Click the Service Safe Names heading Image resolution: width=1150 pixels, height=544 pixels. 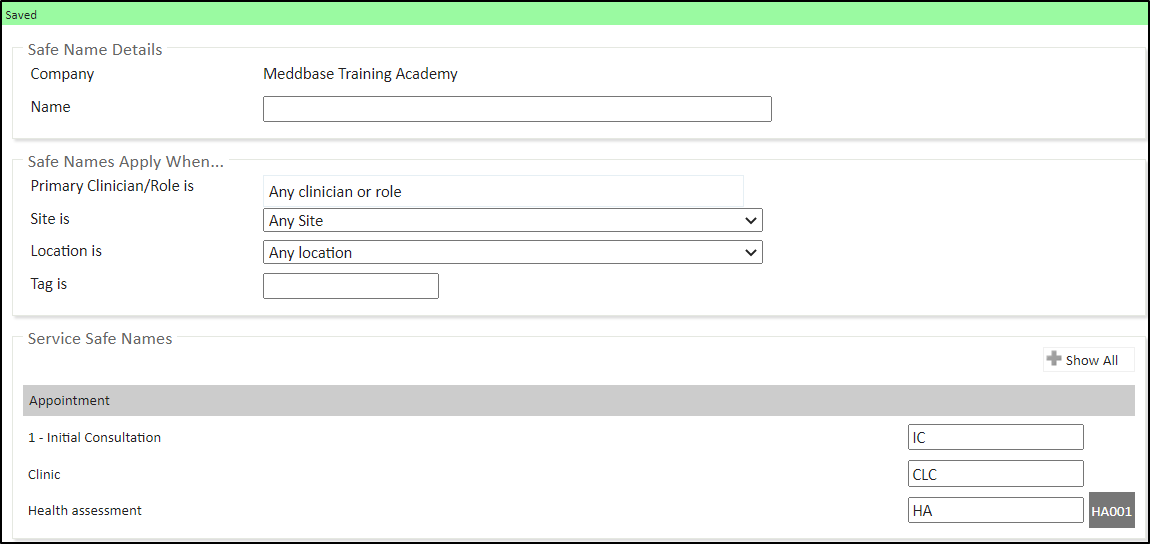click(x=100, y=339)
